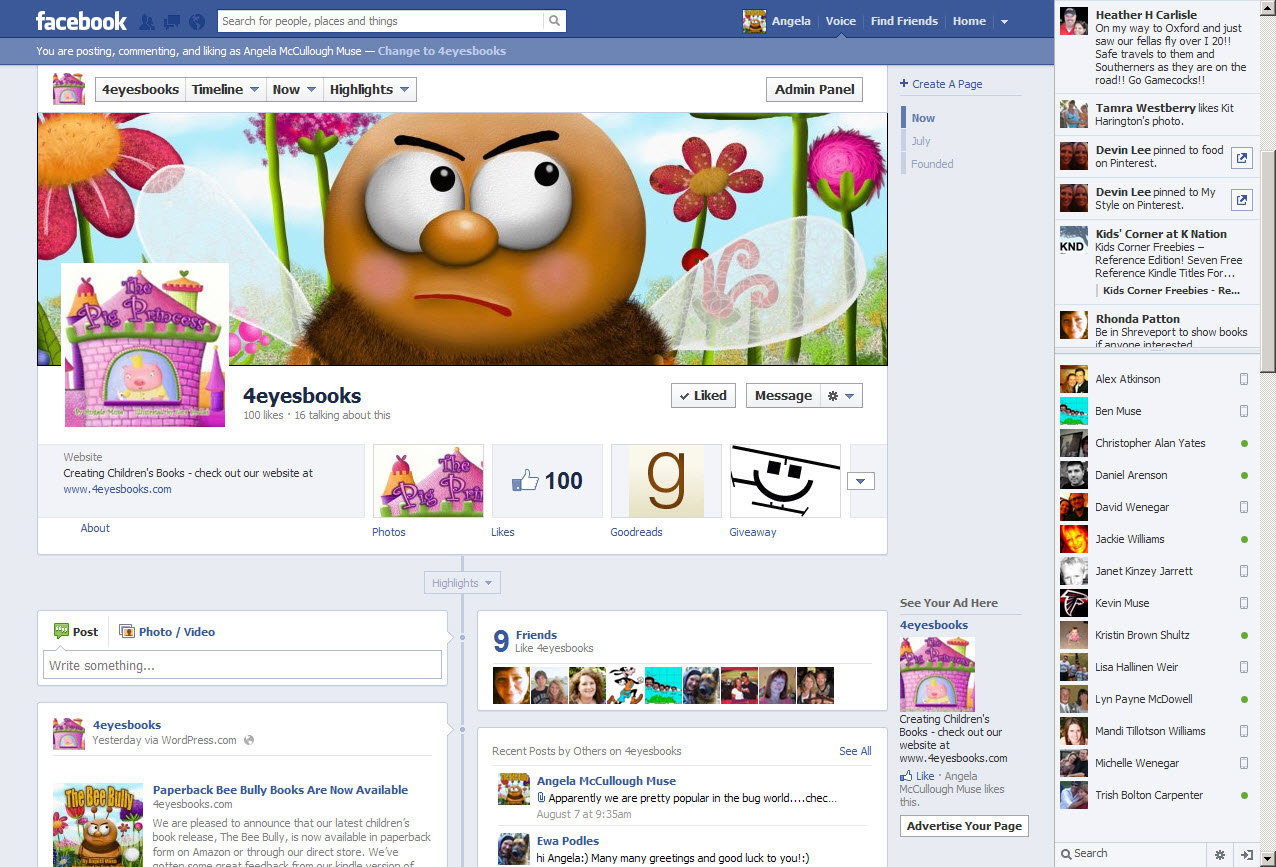Click the Write something text field
The width and height of the screenshot is (1276, 867).
click(x=242, y=666)
